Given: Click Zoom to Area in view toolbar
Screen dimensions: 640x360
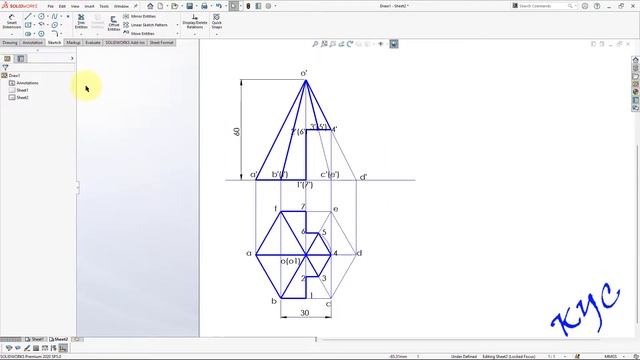Looking at the screenshot, I should pos(324,44).
